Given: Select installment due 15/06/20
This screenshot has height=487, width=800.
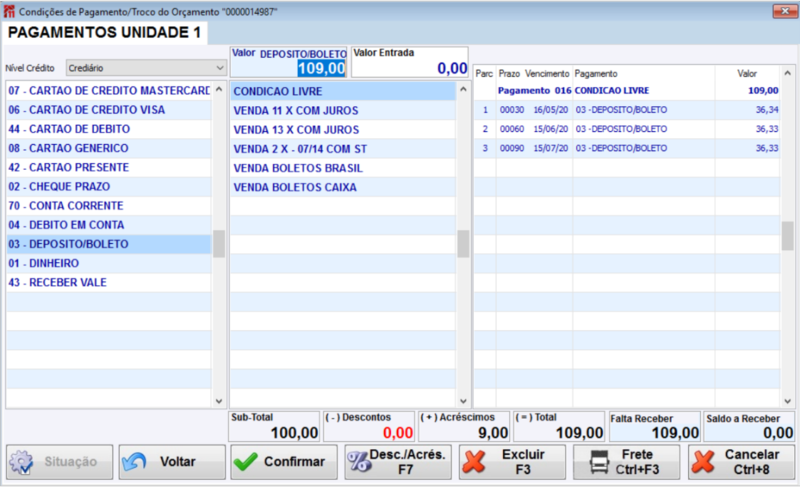Looking at the screenshot, I should [x=627, y=129].
